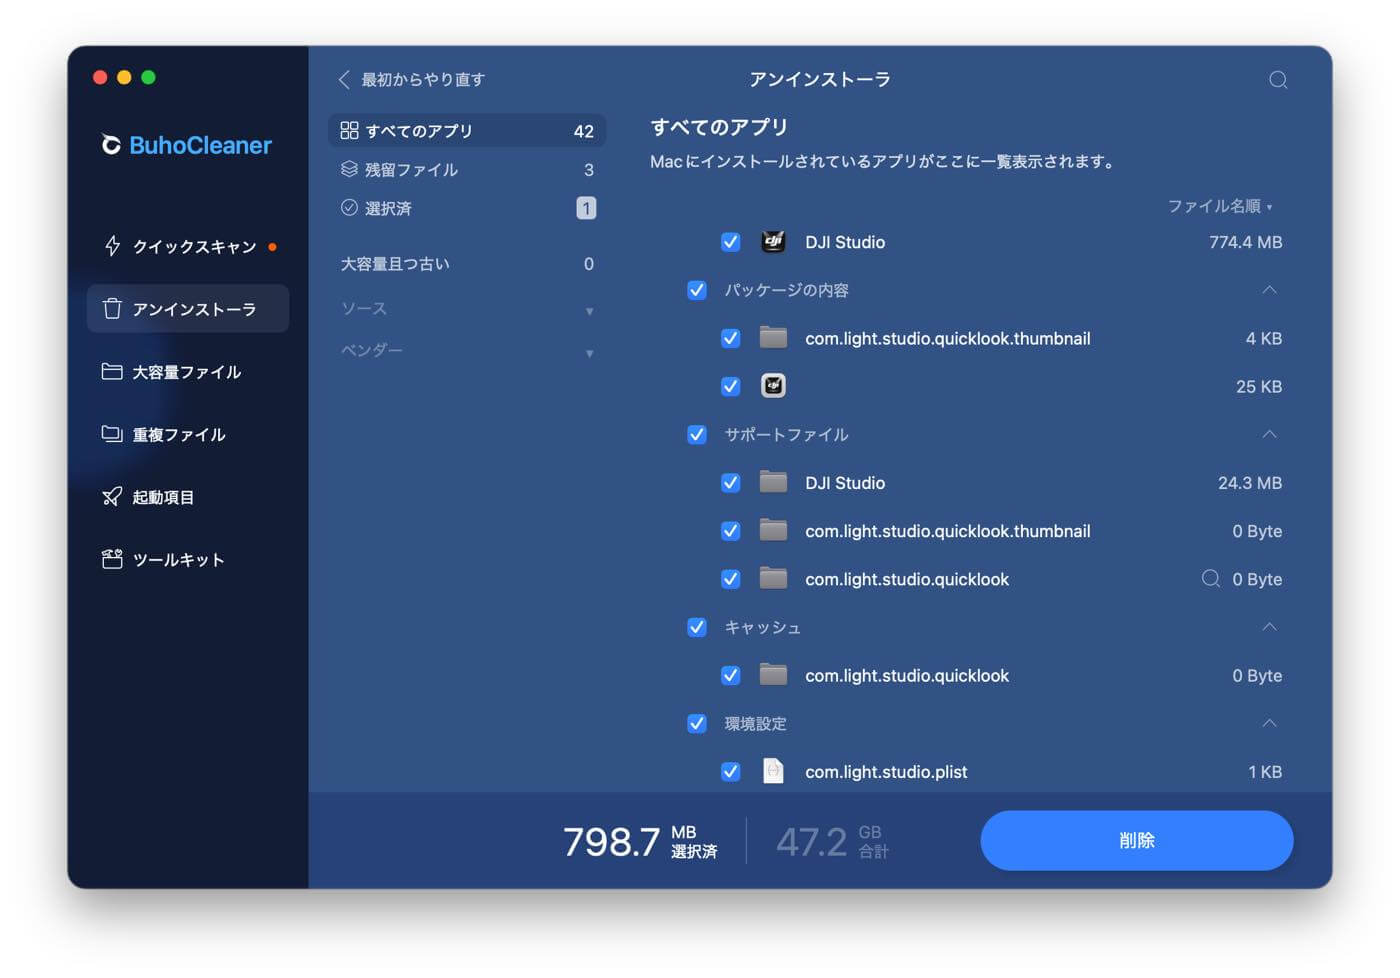This screenshot has height=978, width=1400.
Task: Uncheck the DJI Studio checkbox
Action: (x=730, y=241)
